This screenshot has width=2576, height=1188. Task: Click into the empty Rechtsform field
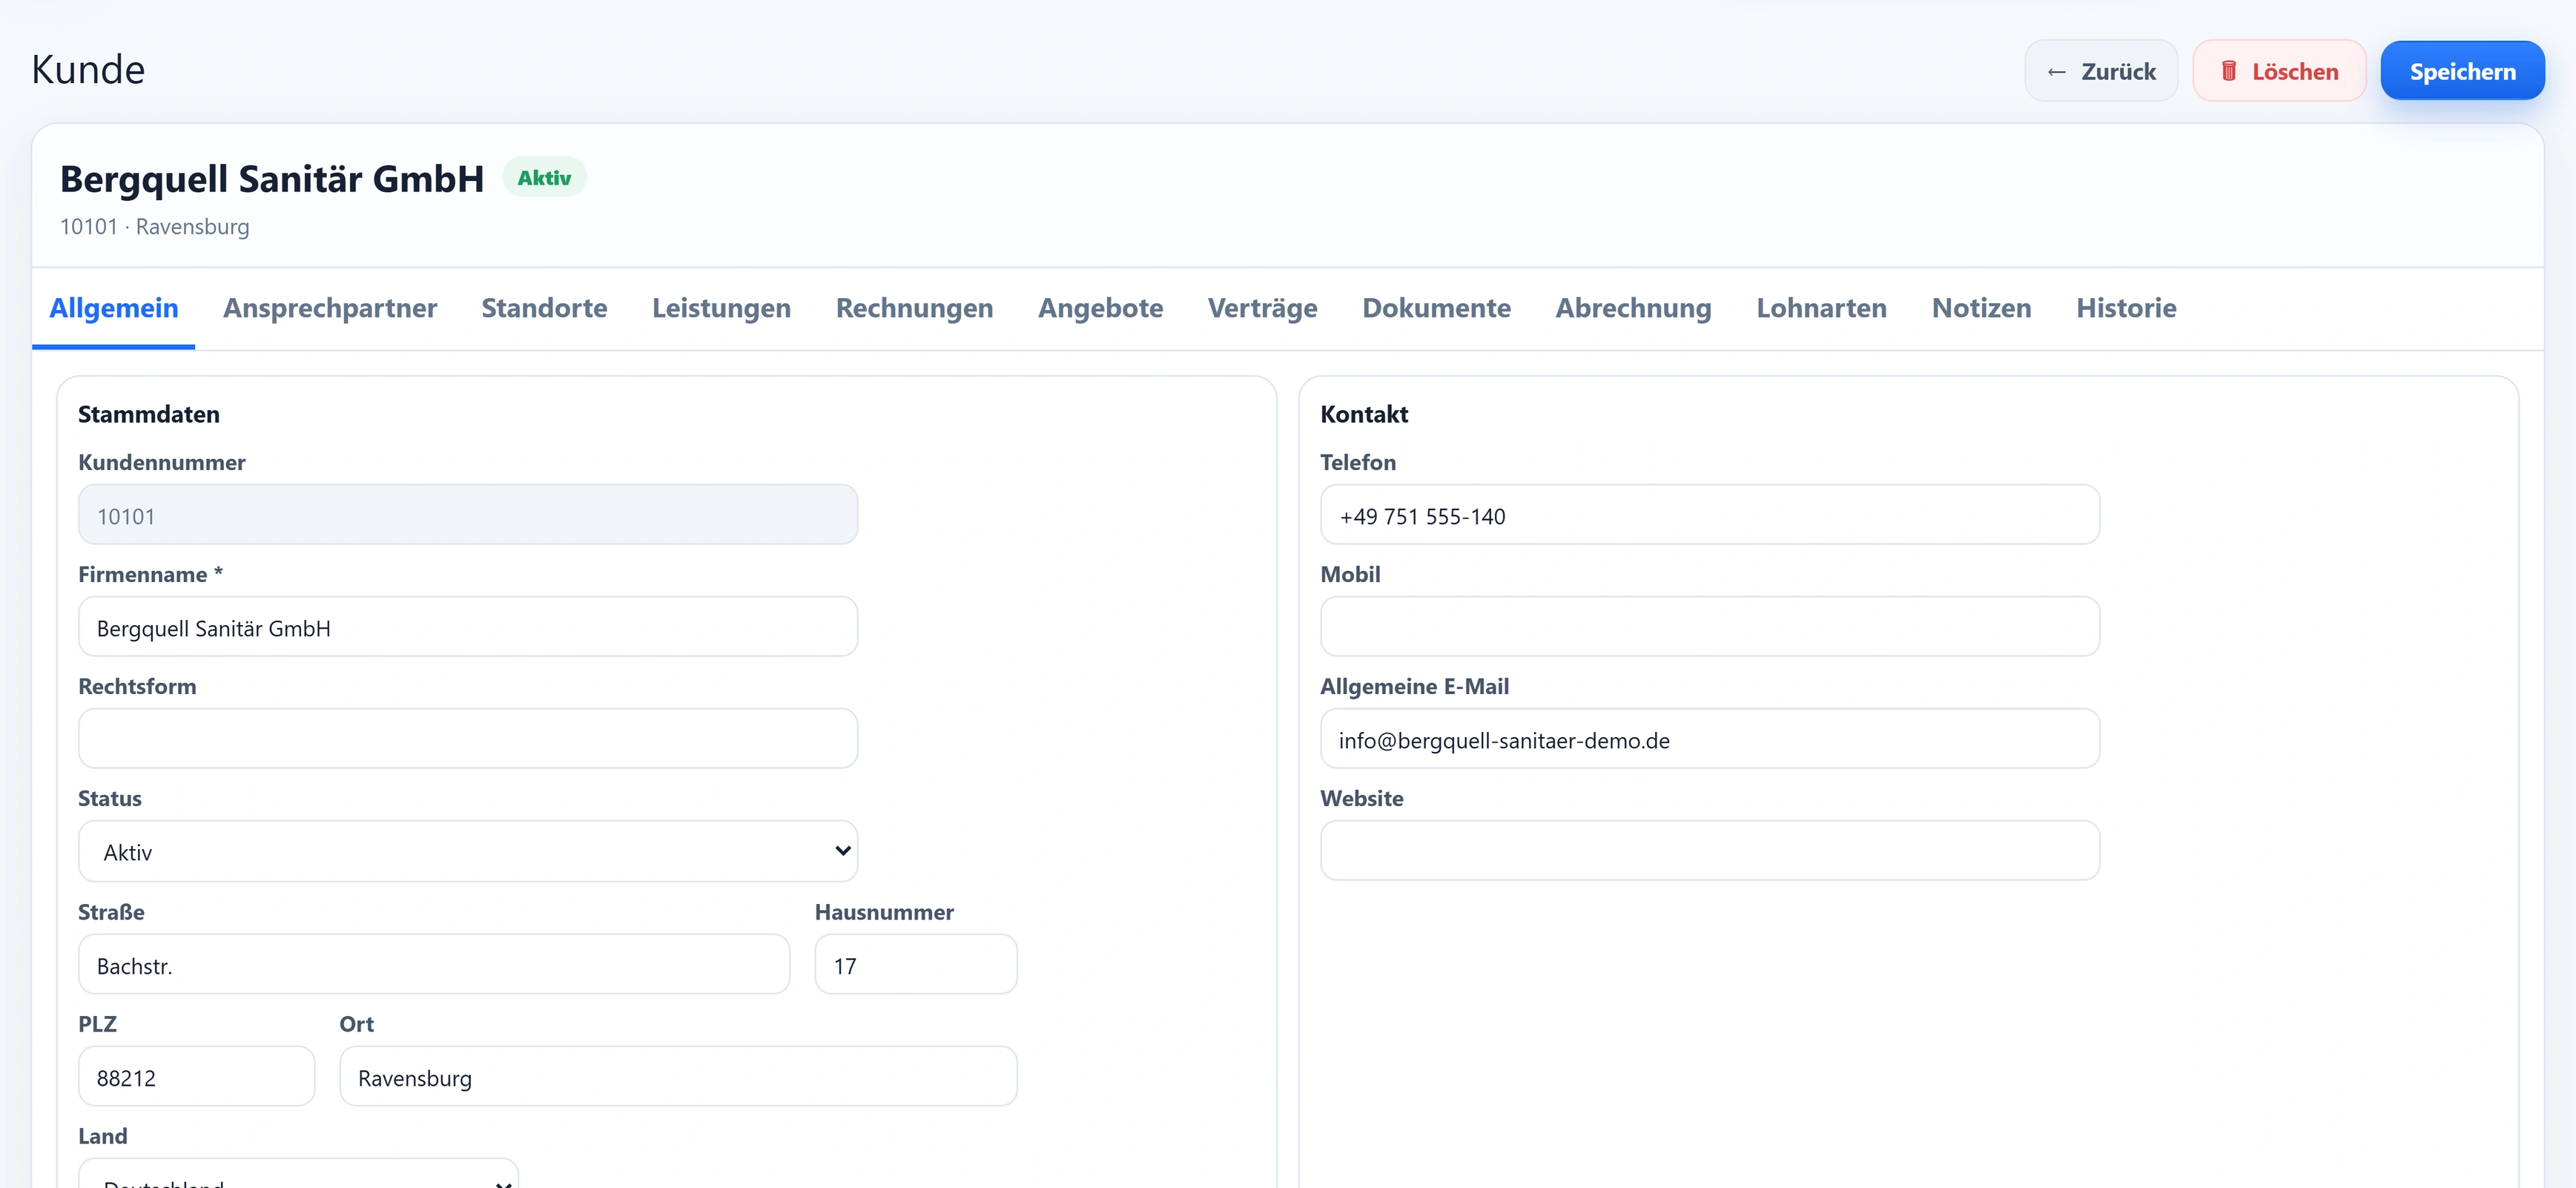[468, 739]
